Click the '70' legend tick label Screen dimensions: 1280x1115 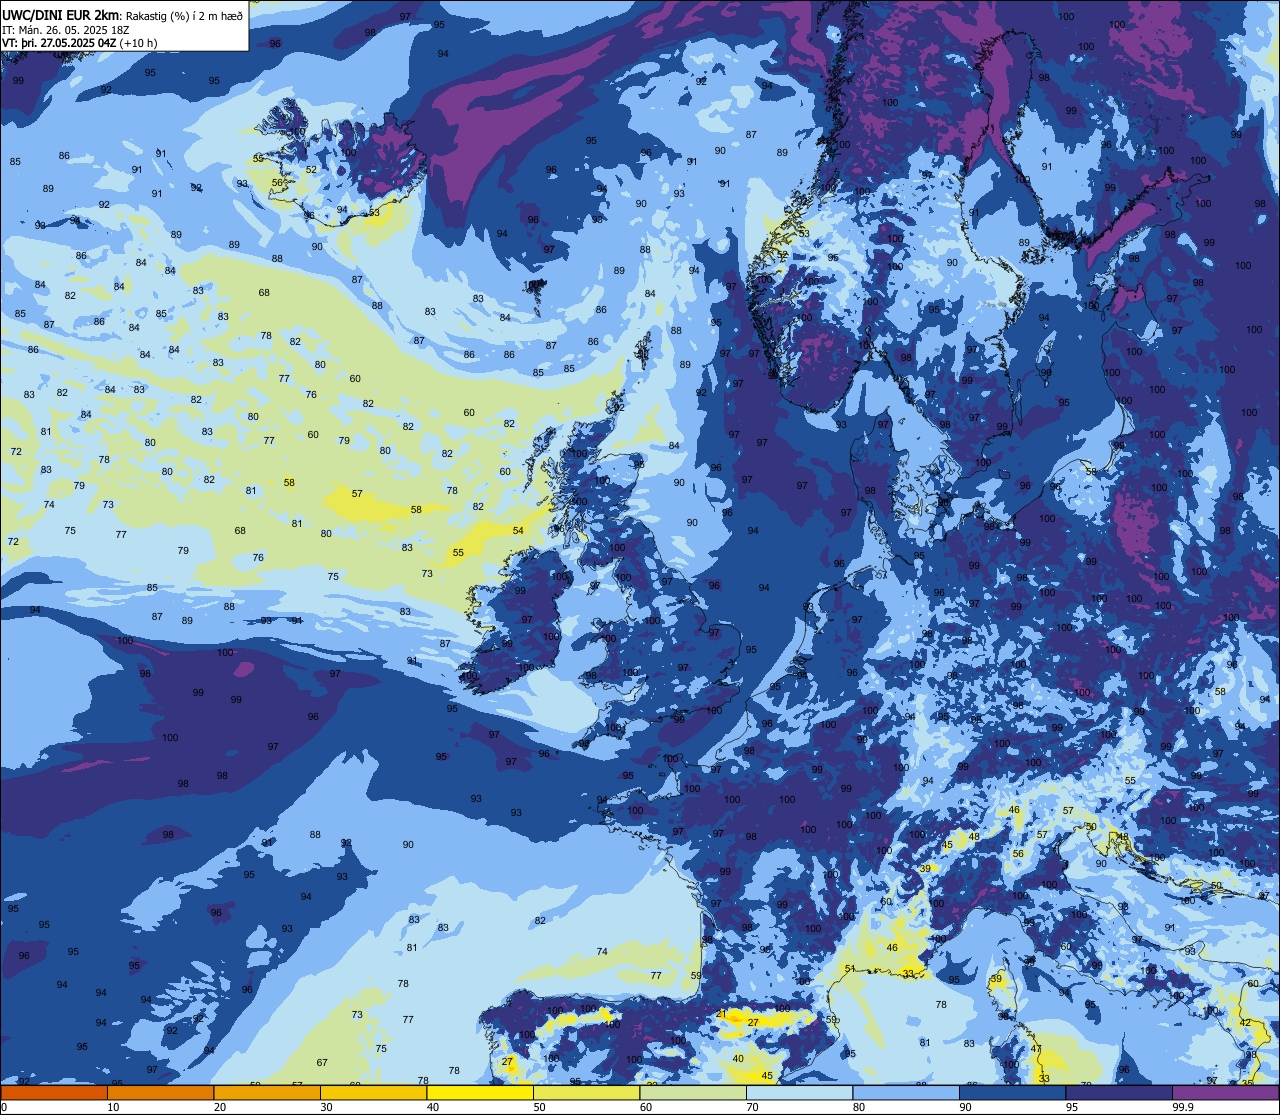752,1107
